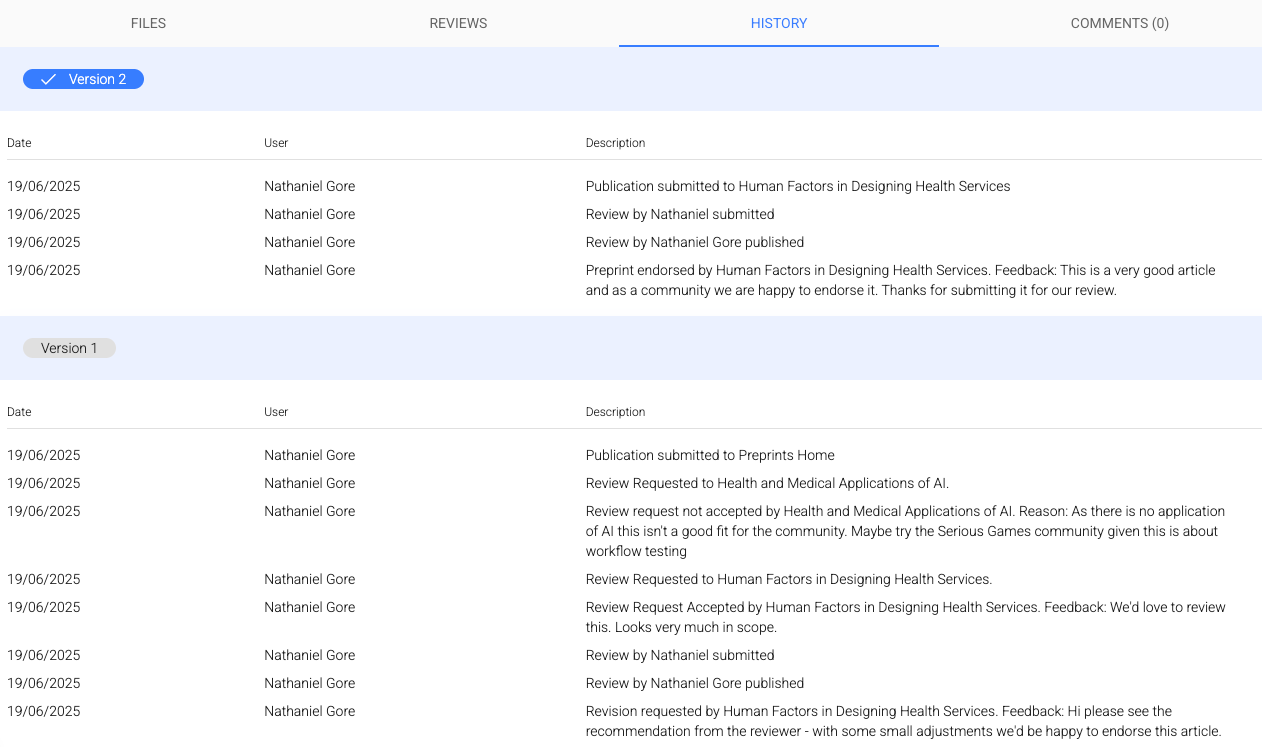The width and height of the screenshot is (1262, 747).
Task: Select the 'Preprint endorsed by Human Factors' entry
Action: click(900, 280)
